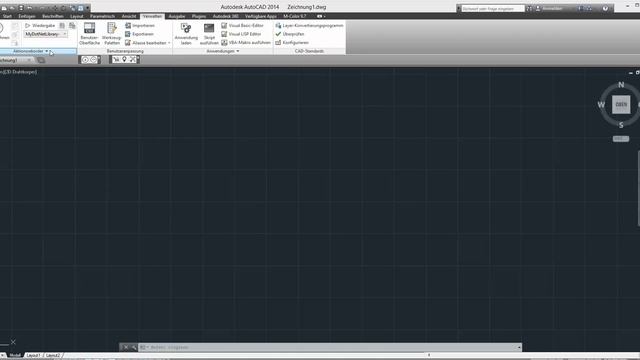Click the OBEN face of the ViewCube
Viewport: 640px width, 360px height.
click(x=621, y=104)
